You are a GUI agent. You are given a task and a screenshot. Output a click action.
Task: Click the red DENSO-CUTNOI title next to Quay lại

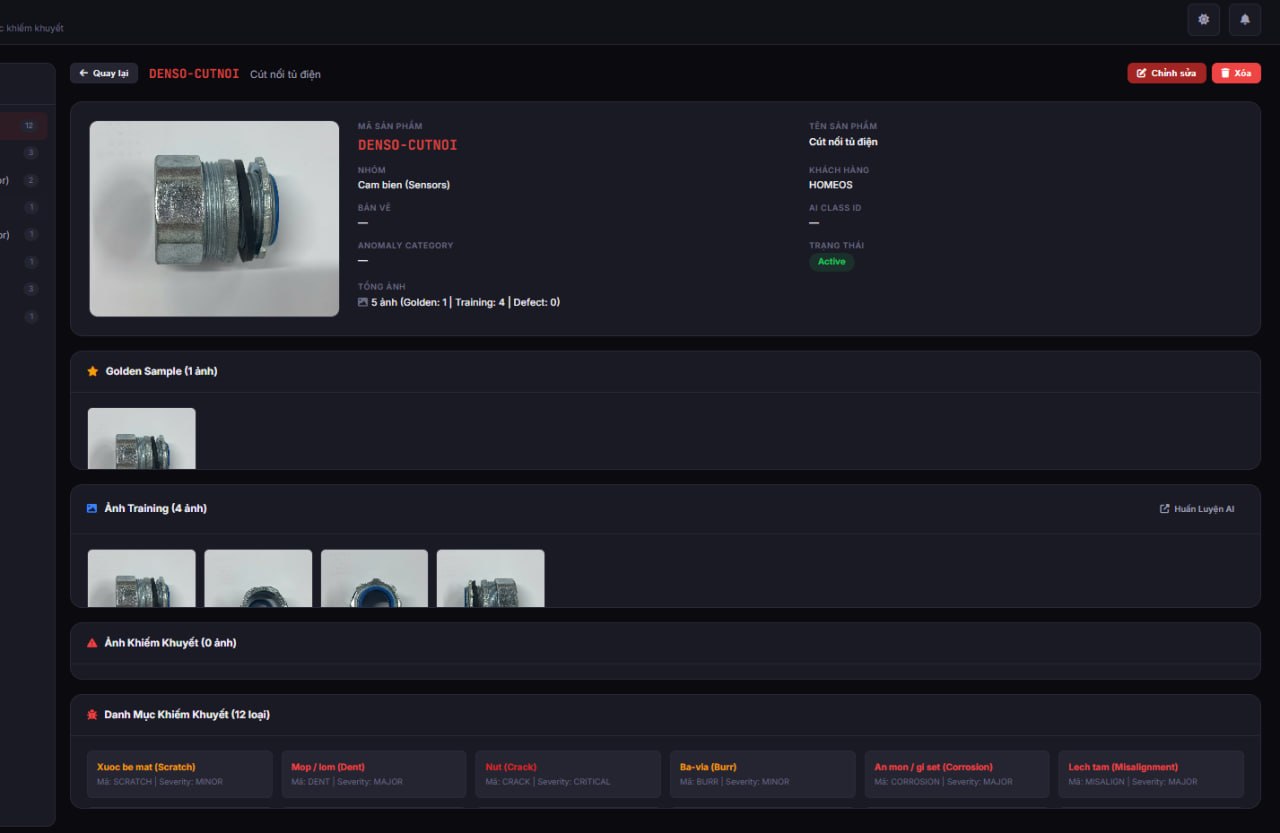coord(194,74)
